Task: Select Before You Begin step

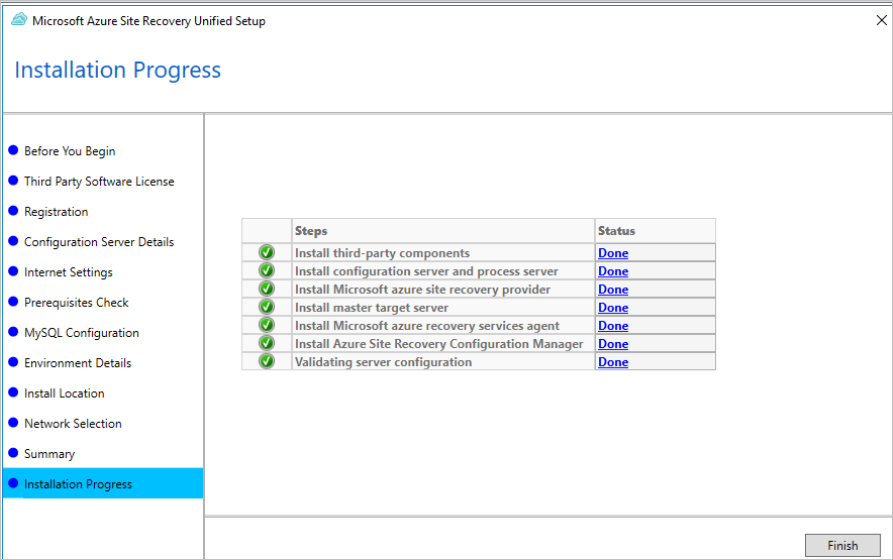Action: (69, 151)
